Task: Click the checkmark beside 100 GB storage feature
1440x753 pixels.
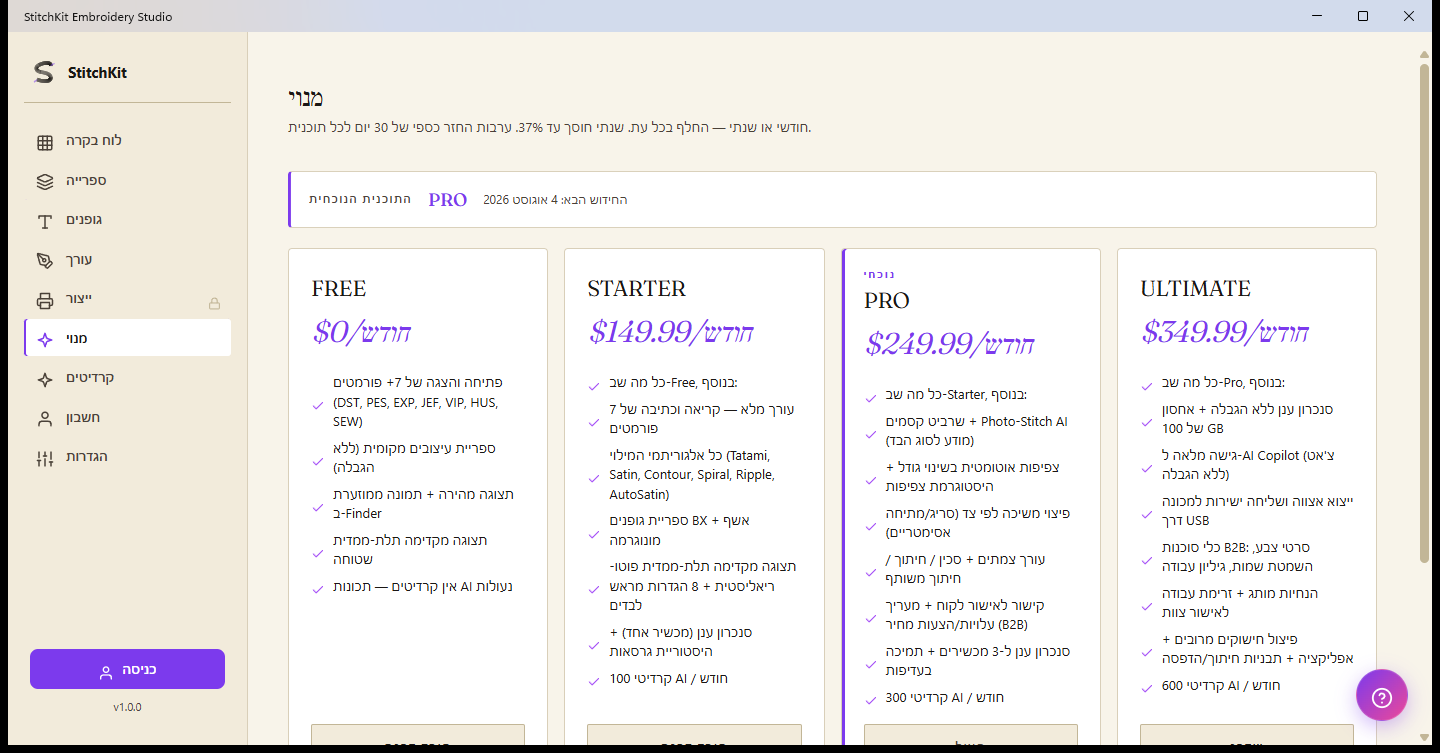Action: click(1147, 424)
